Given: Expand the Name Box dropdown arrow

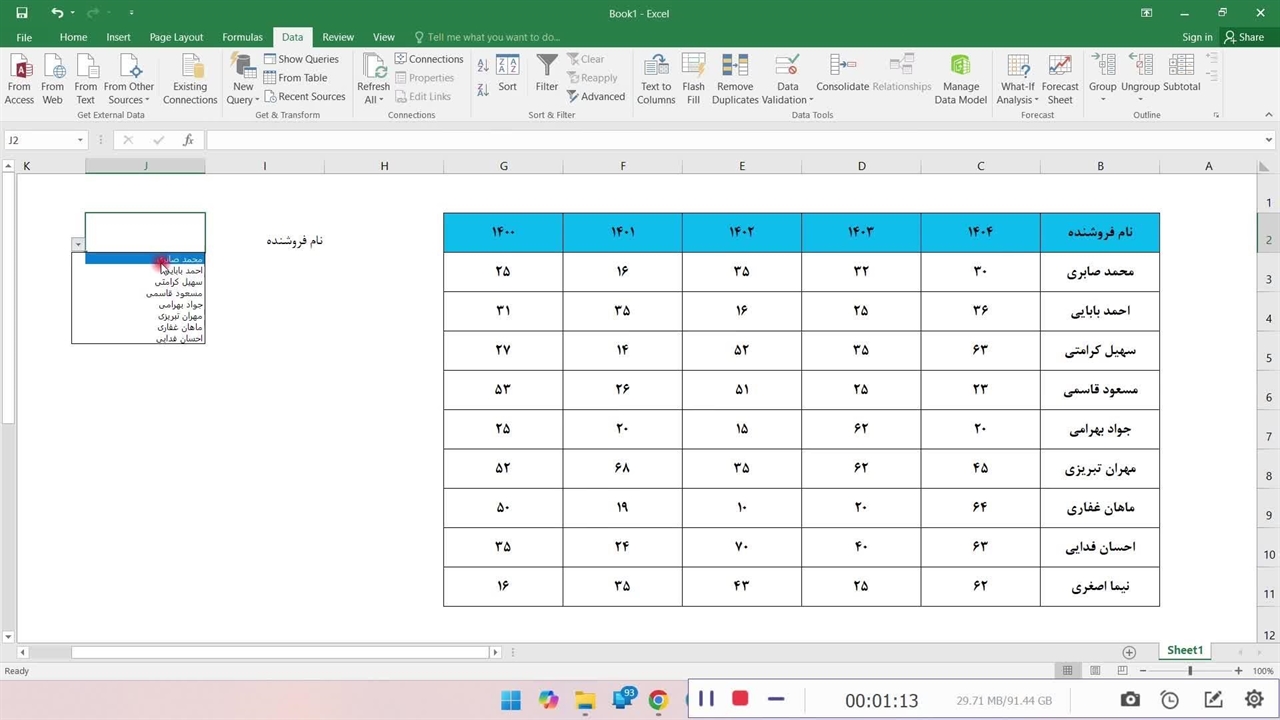Looking at the screenshot, I should point(80,141).
